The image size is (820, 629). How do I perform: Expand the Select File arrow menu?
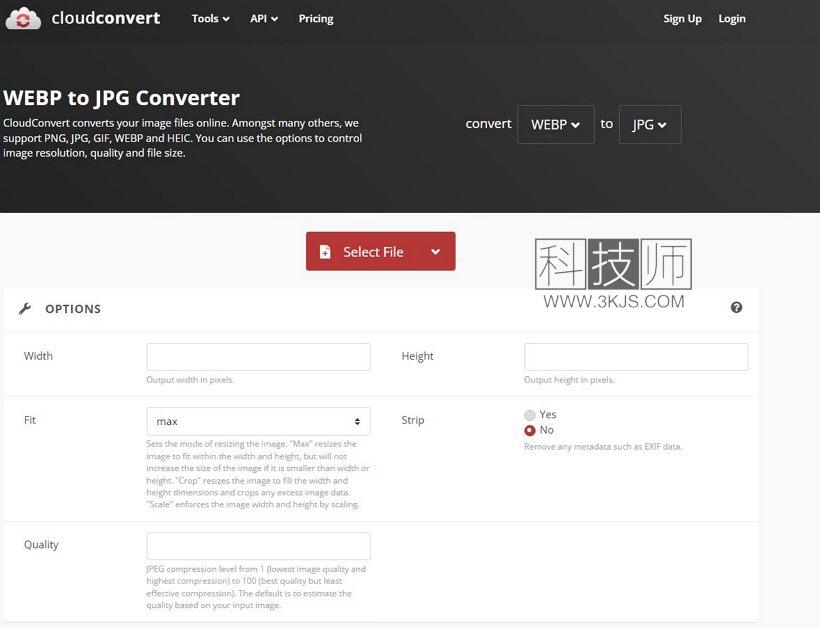pos(435,251)
